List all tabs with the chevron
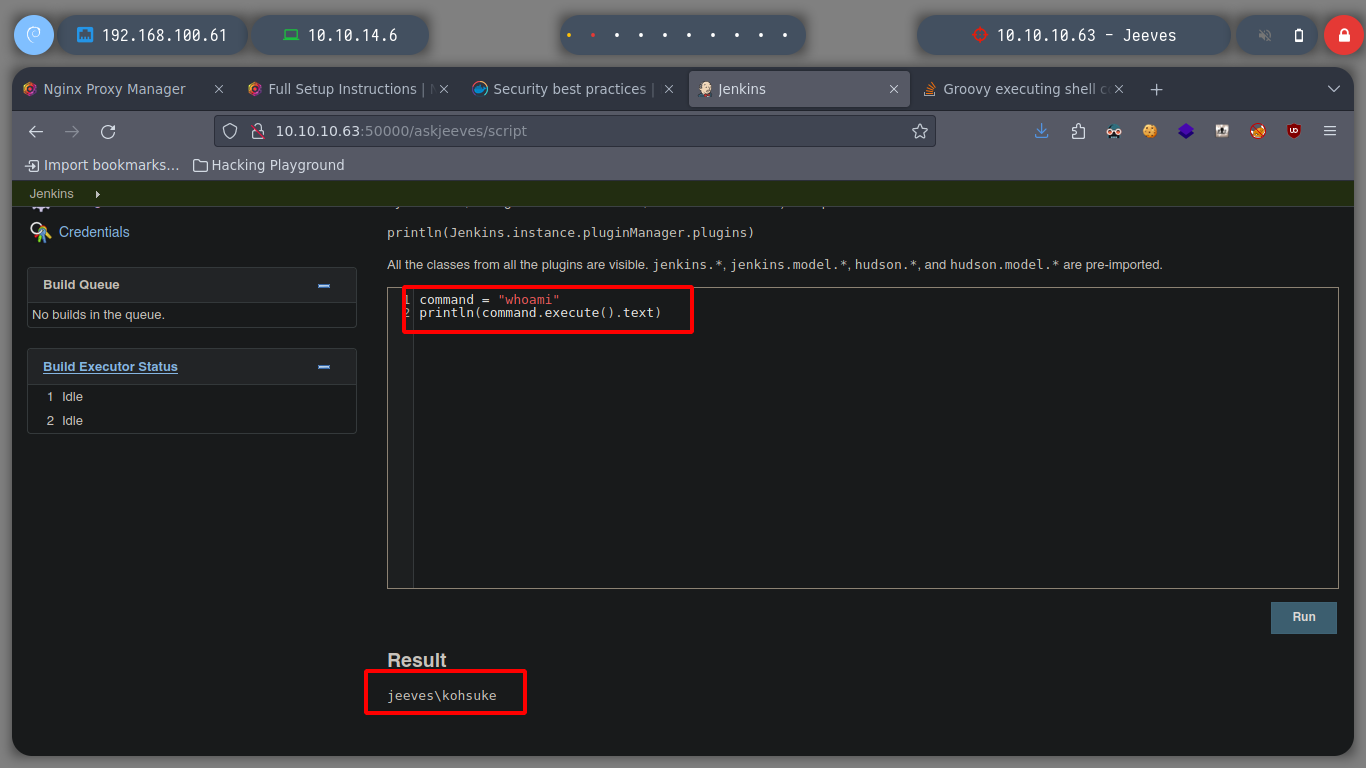 tap(1333, 89)
